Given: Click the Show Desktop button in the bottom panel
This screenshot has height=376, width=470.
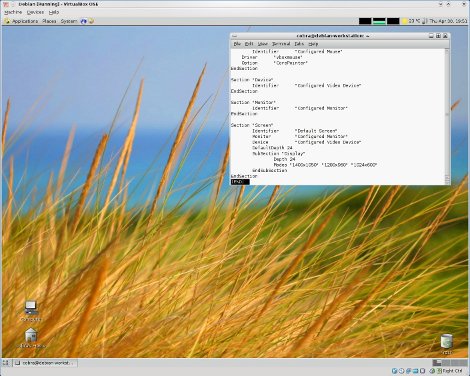Looking at the screenshot, I should coord(5,363).
